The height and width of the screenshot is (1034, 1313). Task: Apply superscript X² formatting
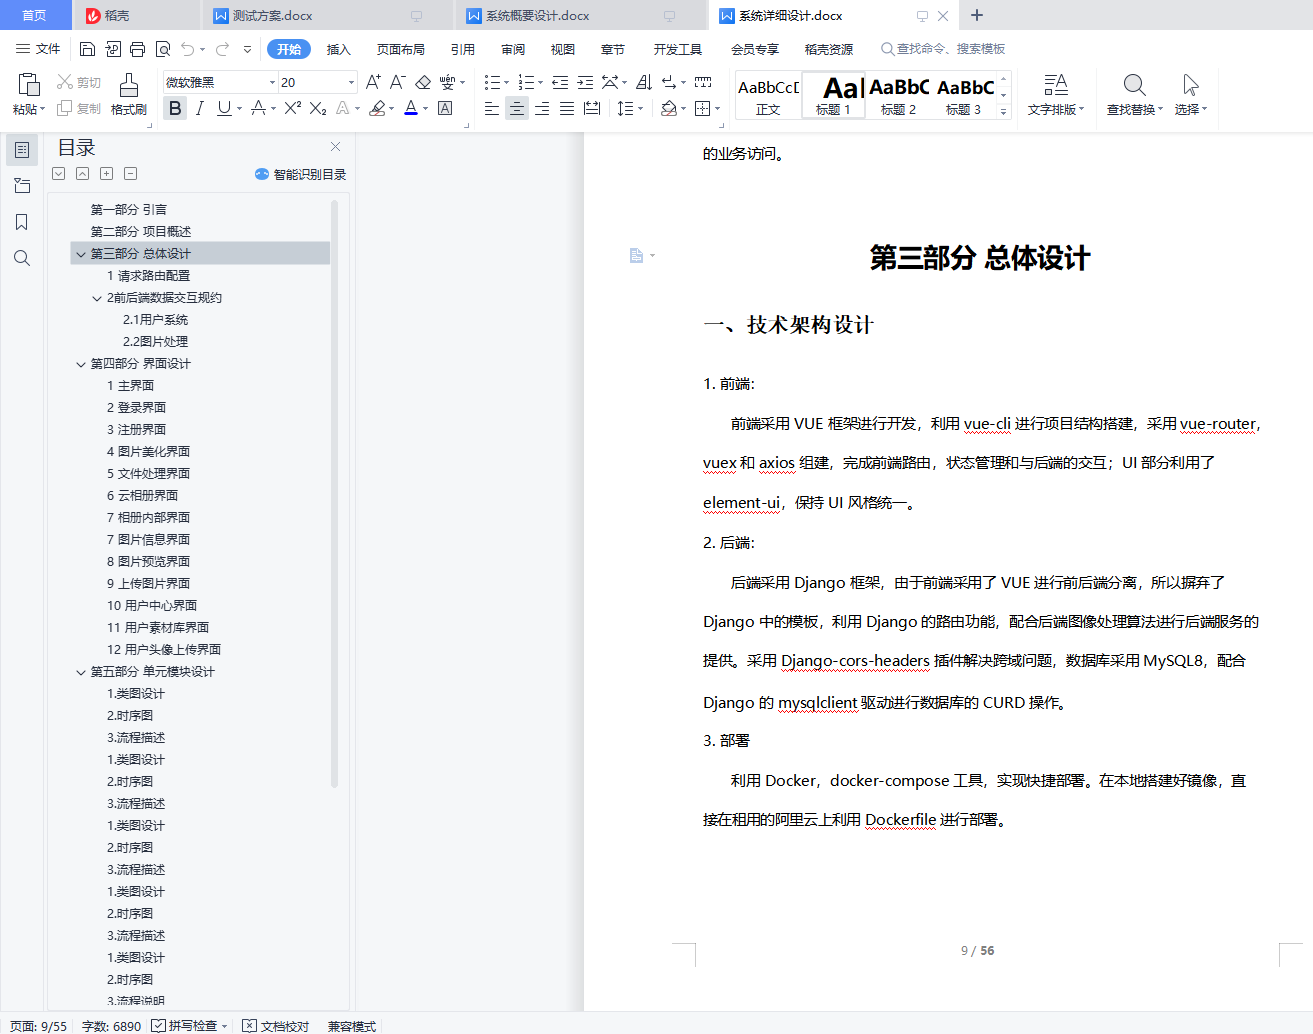click(x=292, y=108)
